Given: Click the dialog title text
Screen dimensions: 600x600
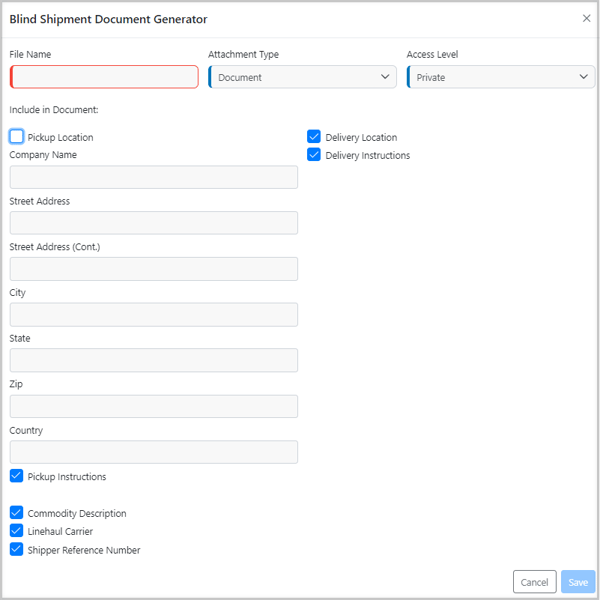Looking at the screenshot, I should (108, 19).
